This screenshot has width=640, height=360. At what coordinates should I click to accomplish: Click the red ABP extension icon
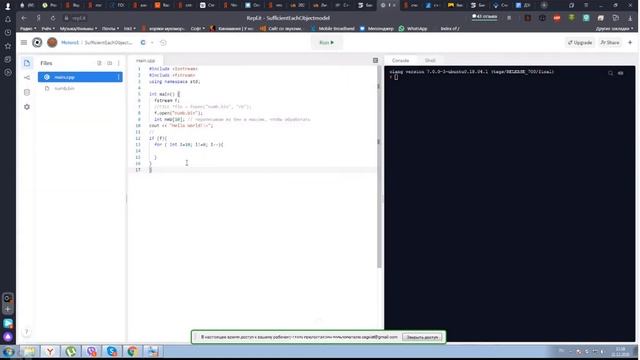(557, 18)
